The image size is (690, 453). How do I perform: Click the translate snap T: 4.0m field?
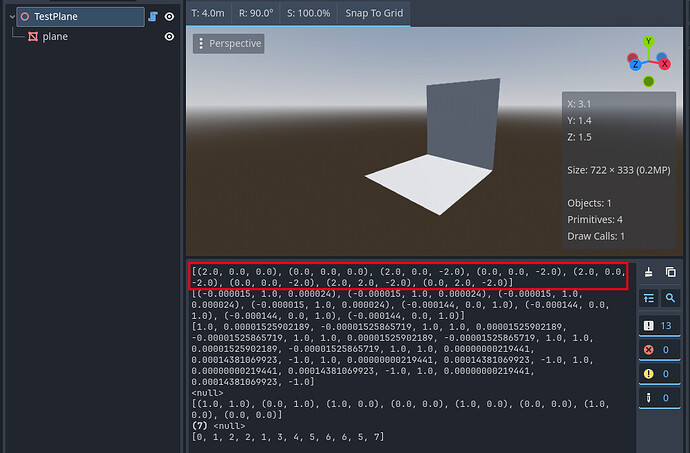[208, 13]
